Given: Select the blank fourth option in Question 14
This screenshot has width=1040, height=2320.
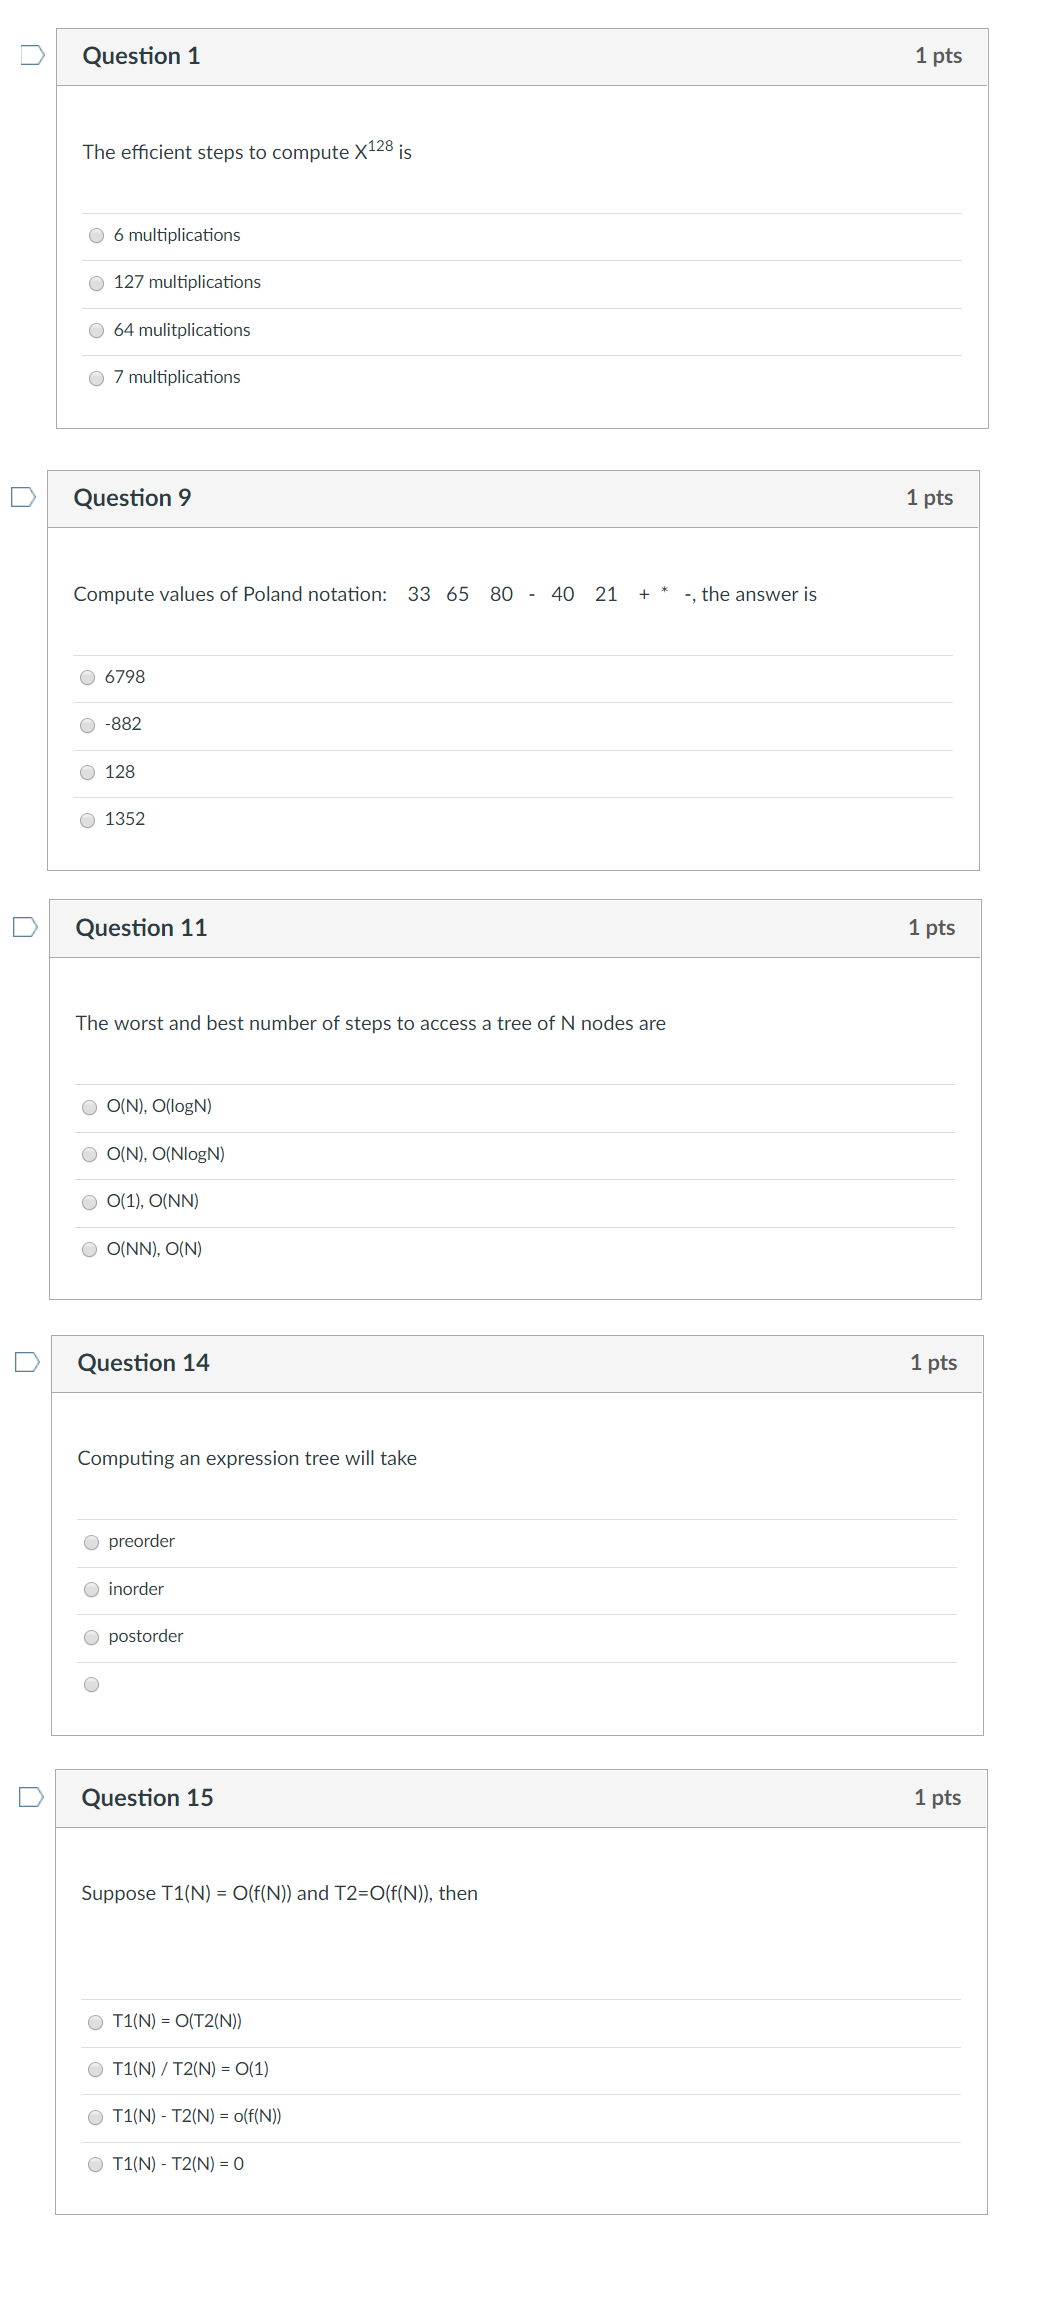Looking at the screenshot, I should (92, 1685).
